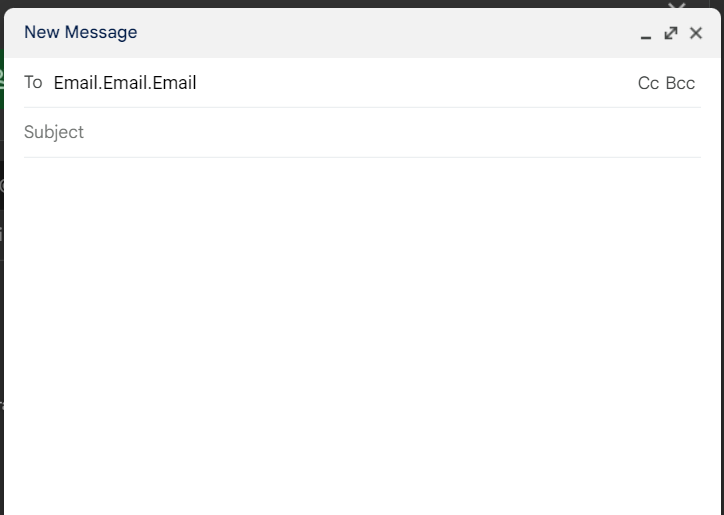Click the To label to select contacts
724x515 pixels.
click(33, 82)
